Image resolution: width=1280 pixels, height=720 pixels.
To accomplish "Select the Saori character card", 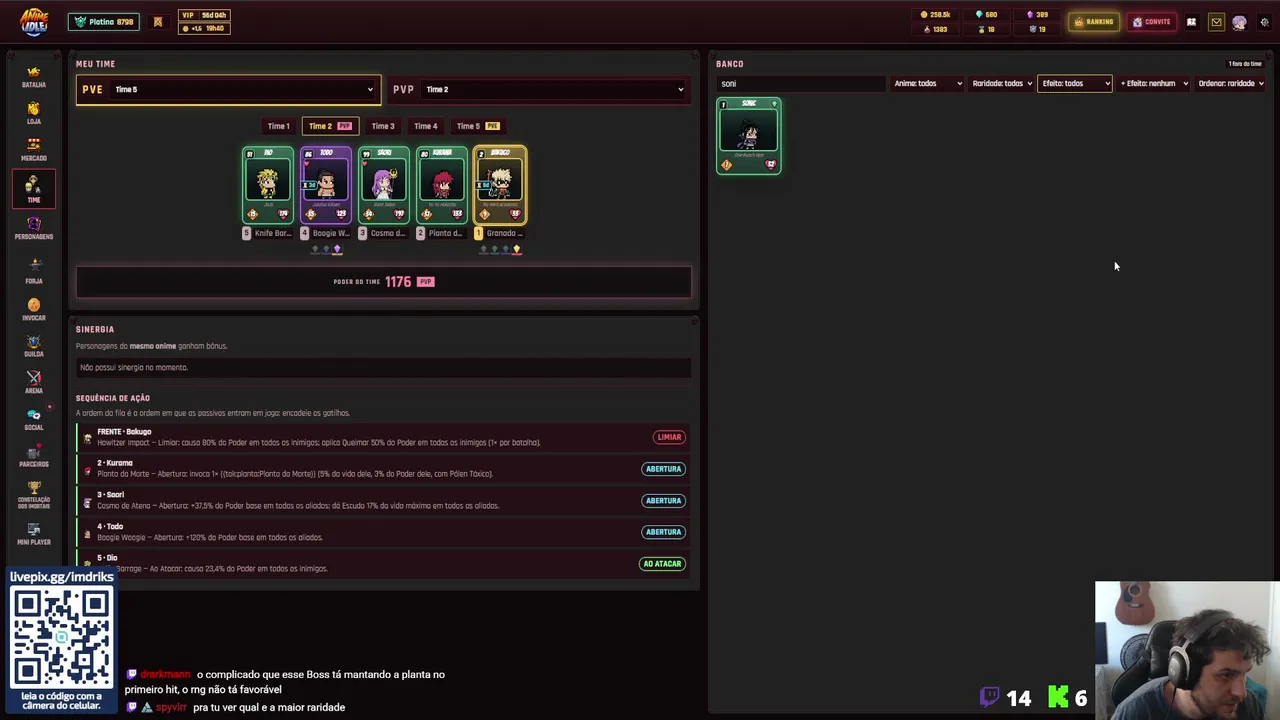I will tap(384, 185).
